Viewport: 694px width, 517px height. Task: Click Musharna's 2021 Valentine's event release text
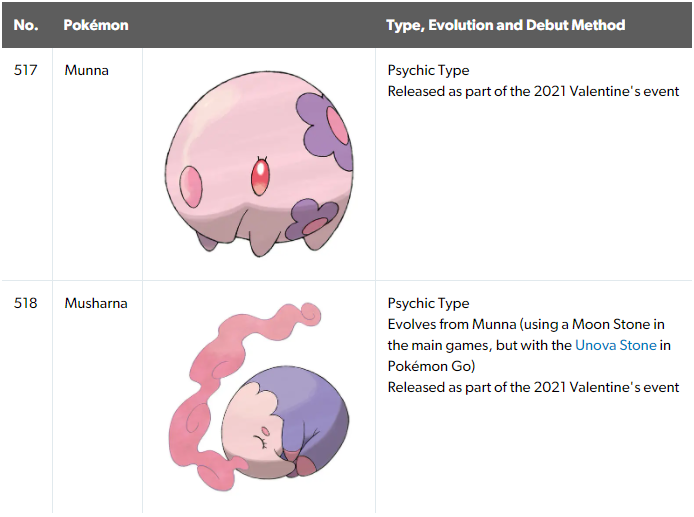pos(533,387)
